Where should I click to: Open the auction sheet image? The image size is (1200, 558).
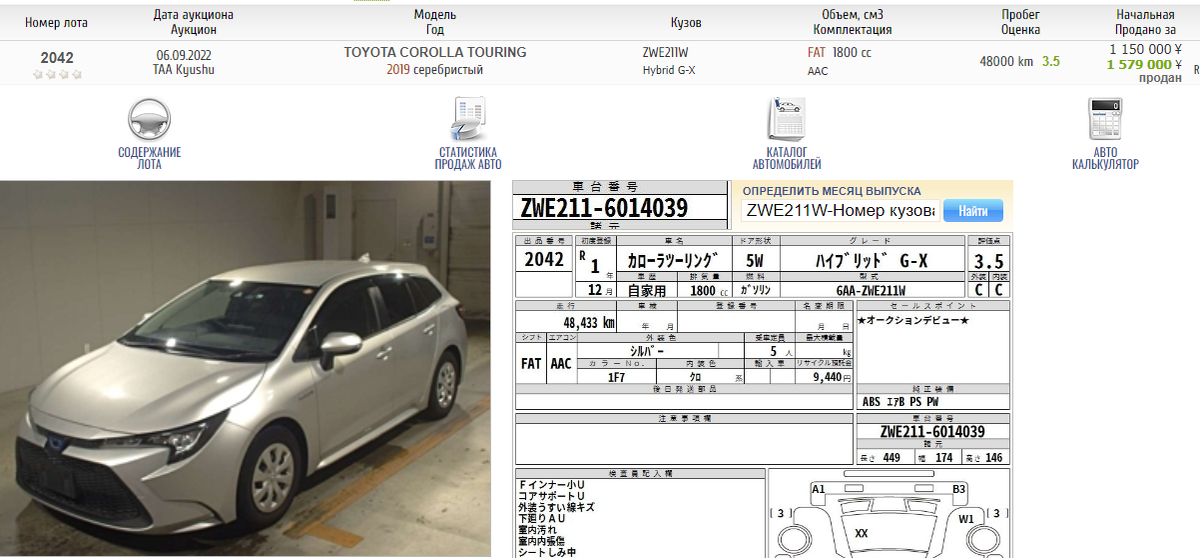[x=762, y=368]
